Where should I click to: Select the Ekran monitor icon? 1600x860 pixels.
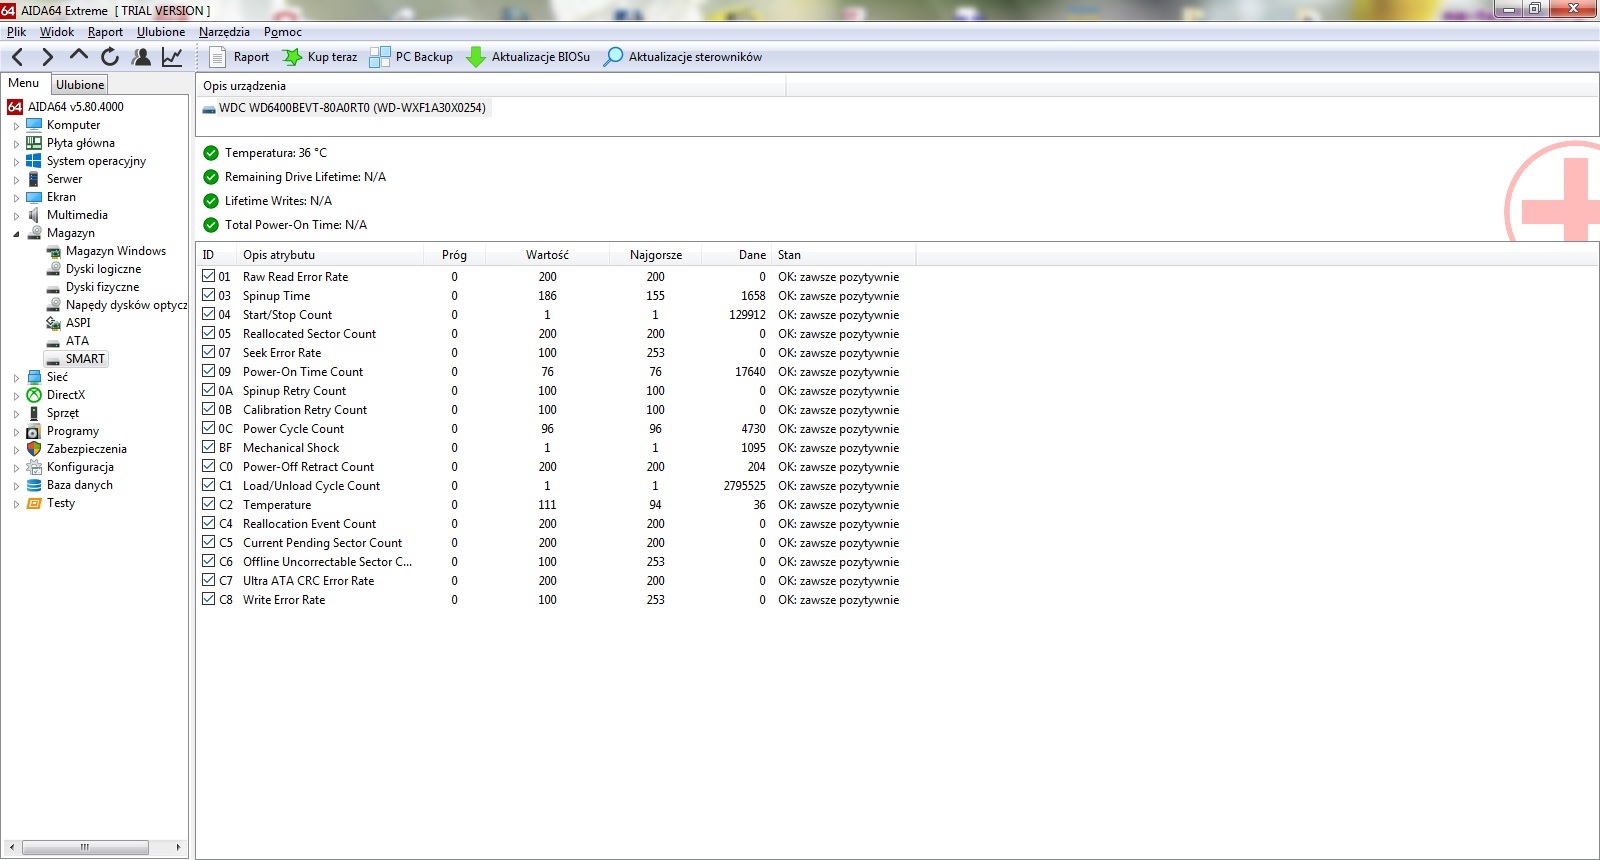pyautogui.click(x=35, y=197)
